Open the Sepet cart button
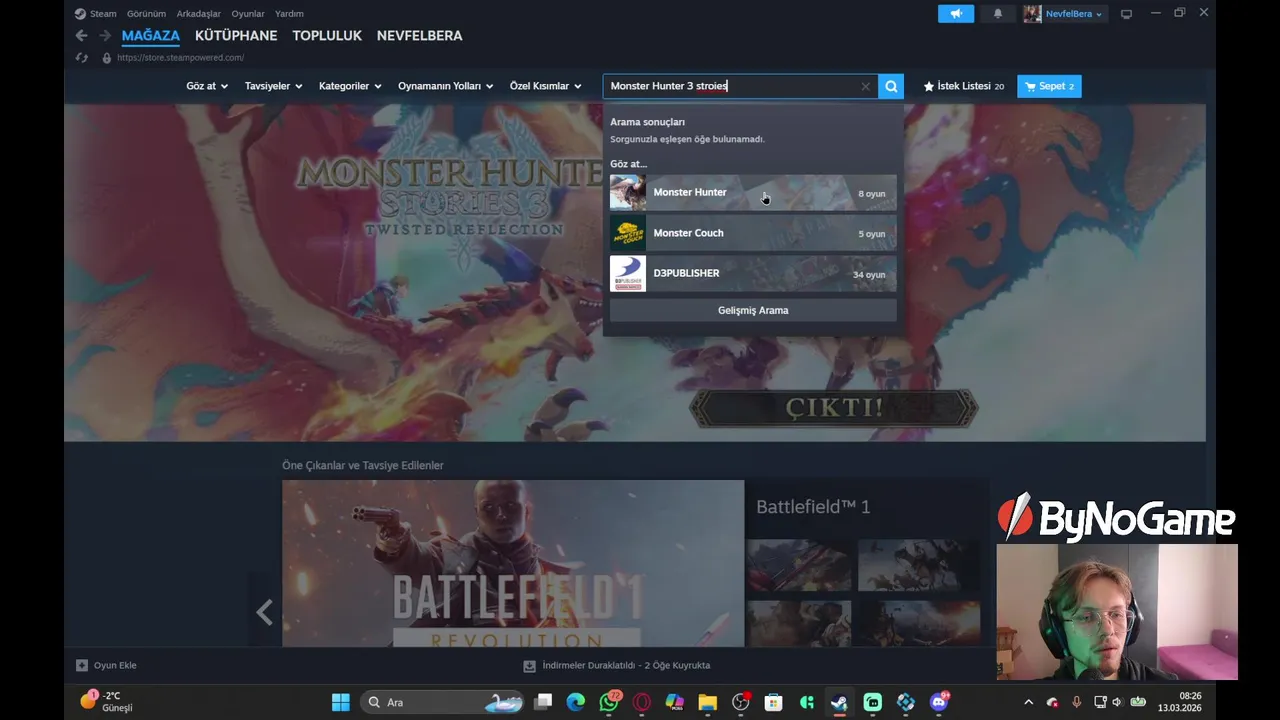The height and width of the screenshot is (720, 1280). click(x=1049, y=86)
